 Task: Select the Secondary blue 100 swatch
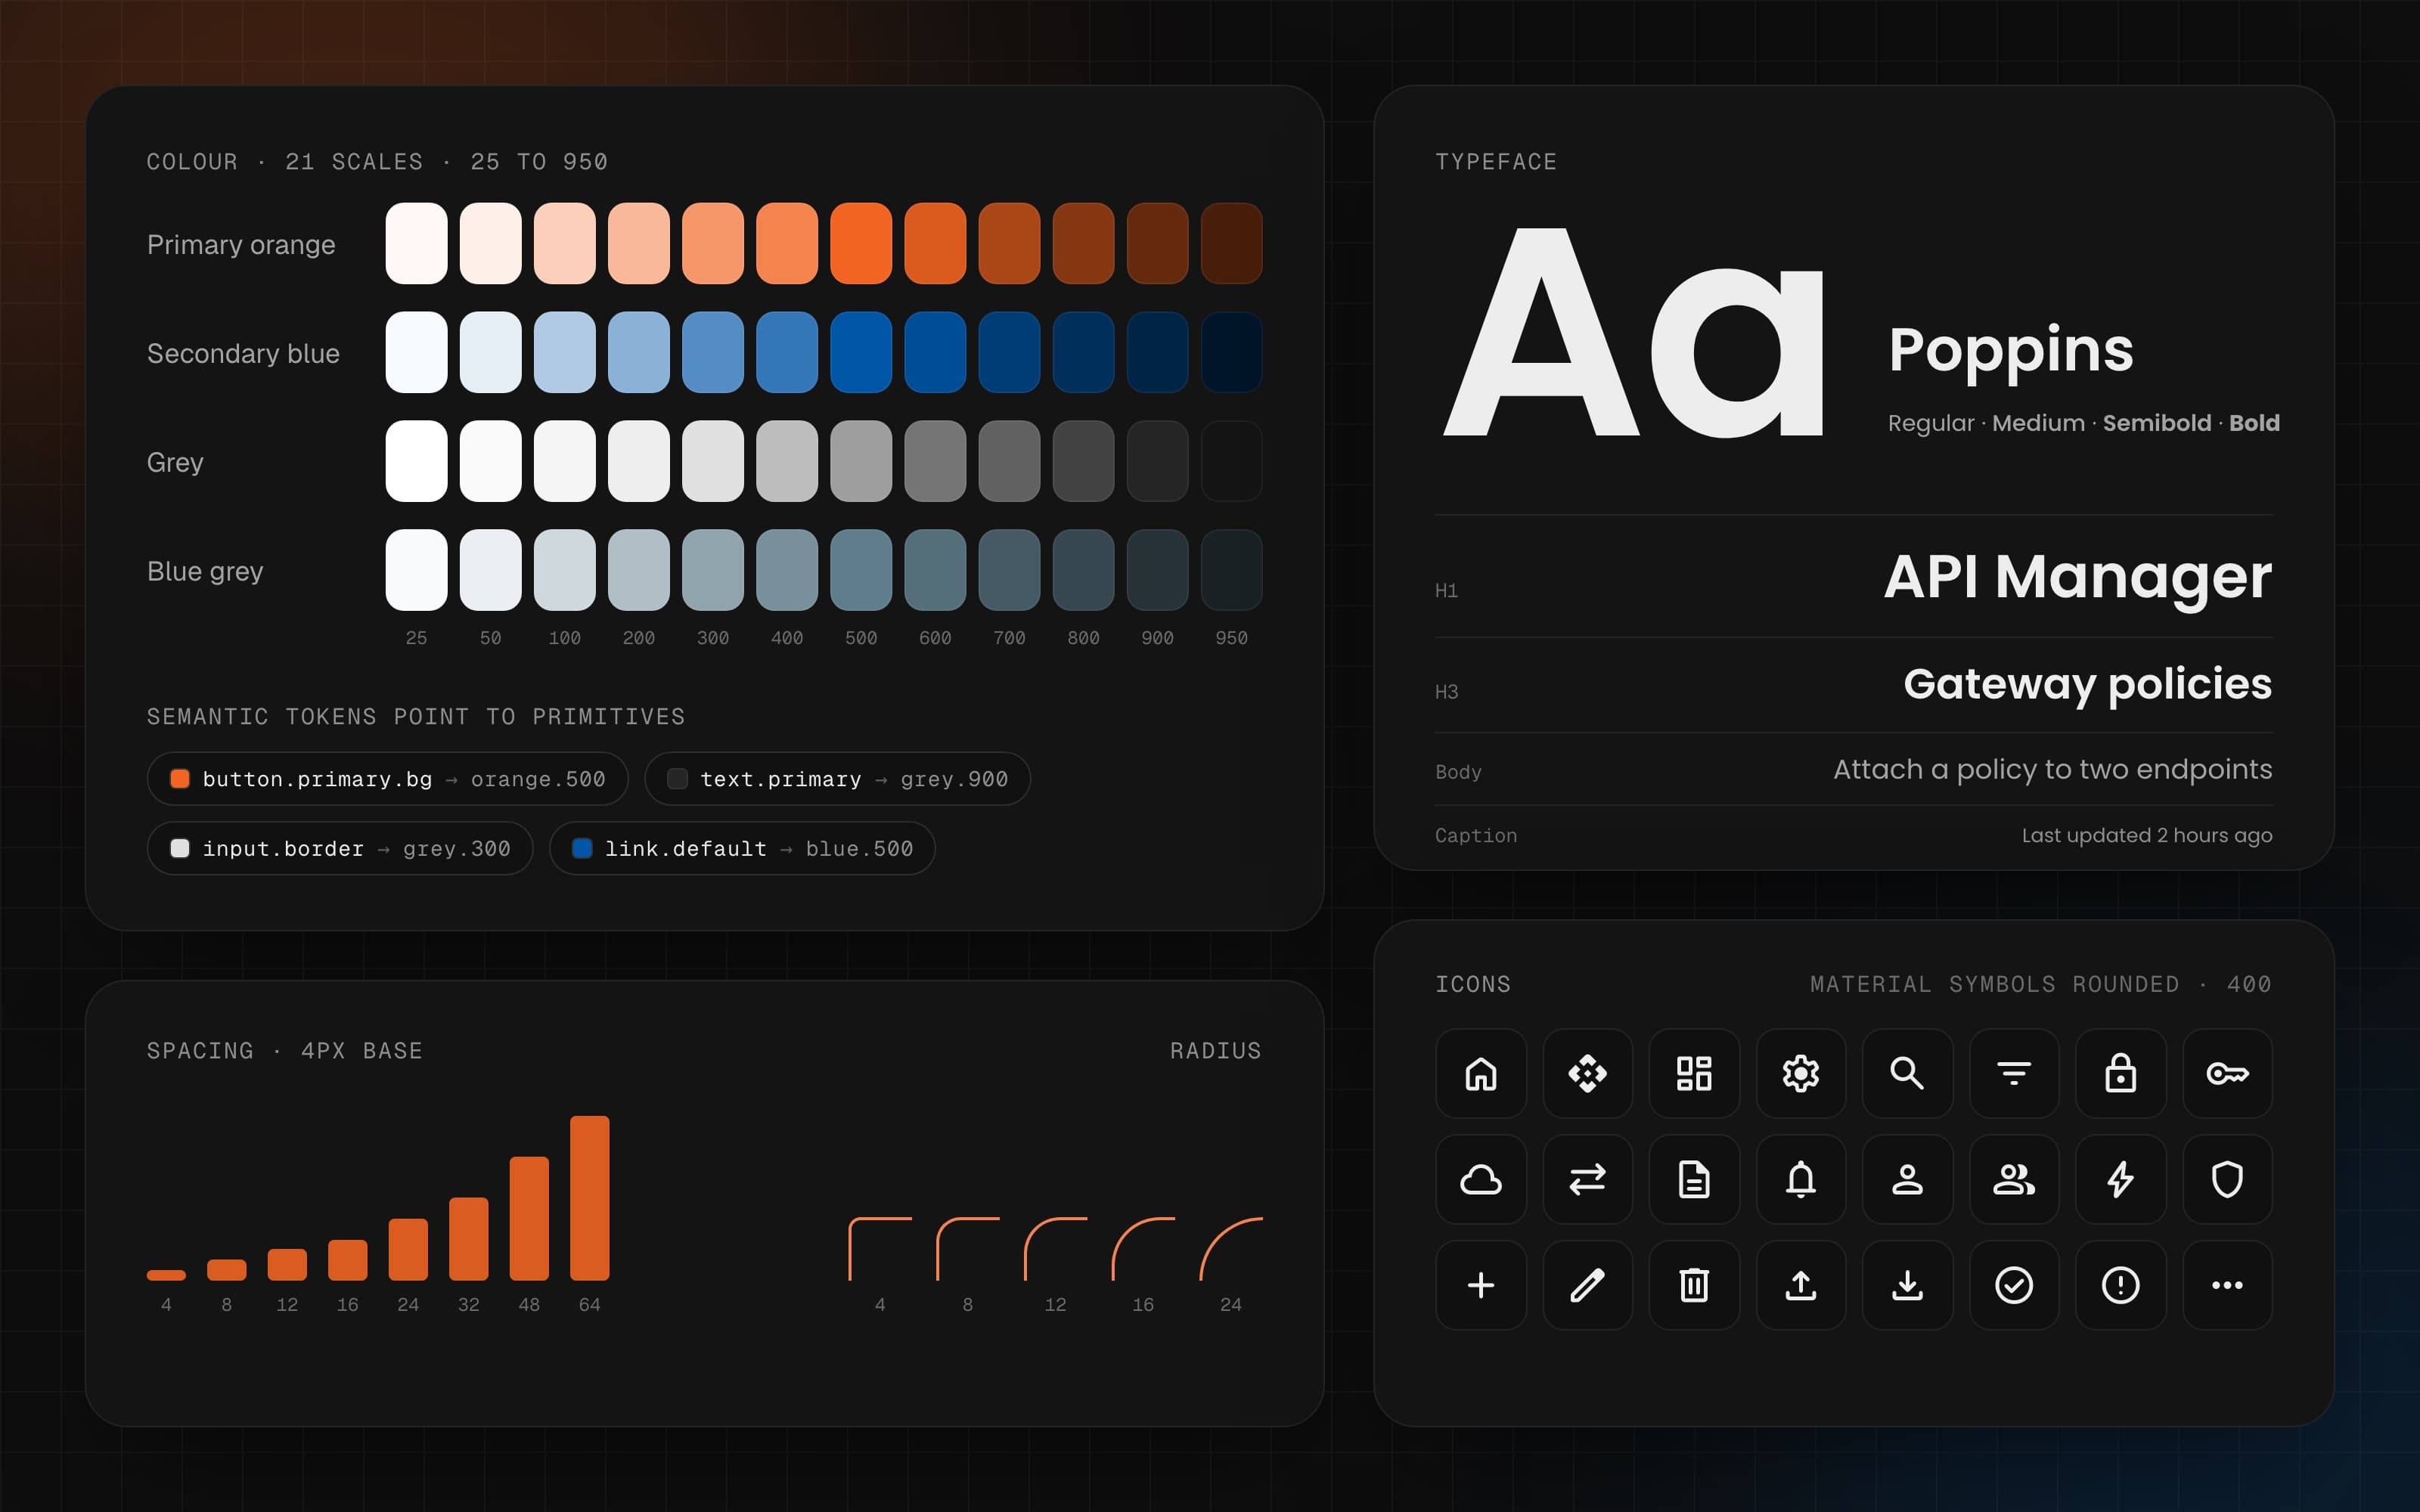pos(565,352)
